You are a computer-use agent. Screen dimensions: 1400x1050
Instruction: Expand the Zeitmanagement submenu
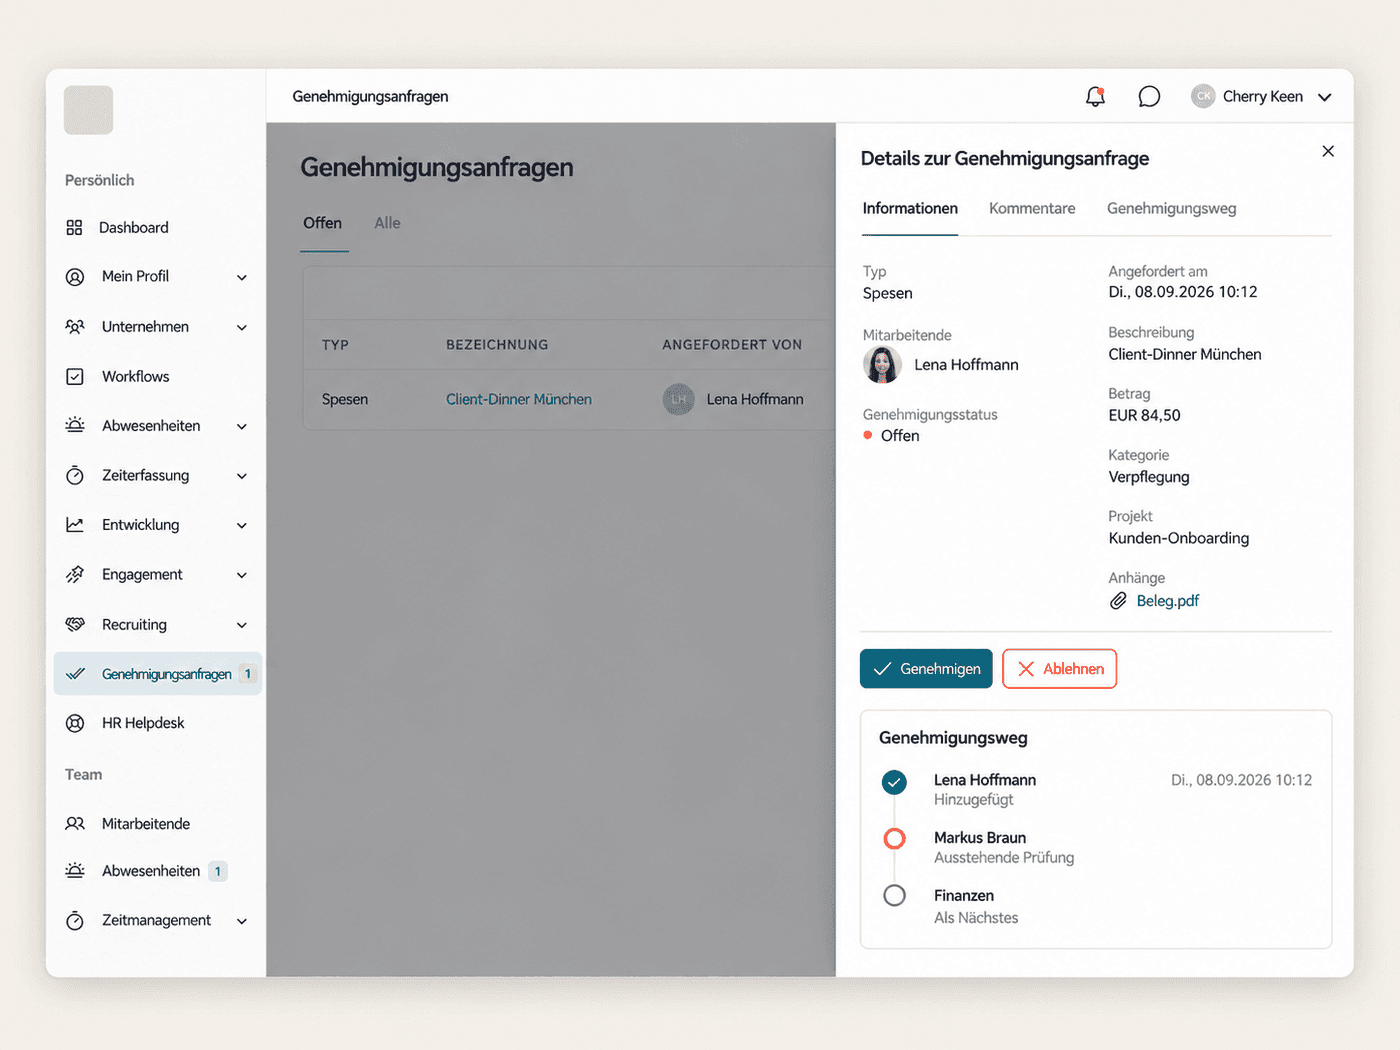(x=242, y=921)
